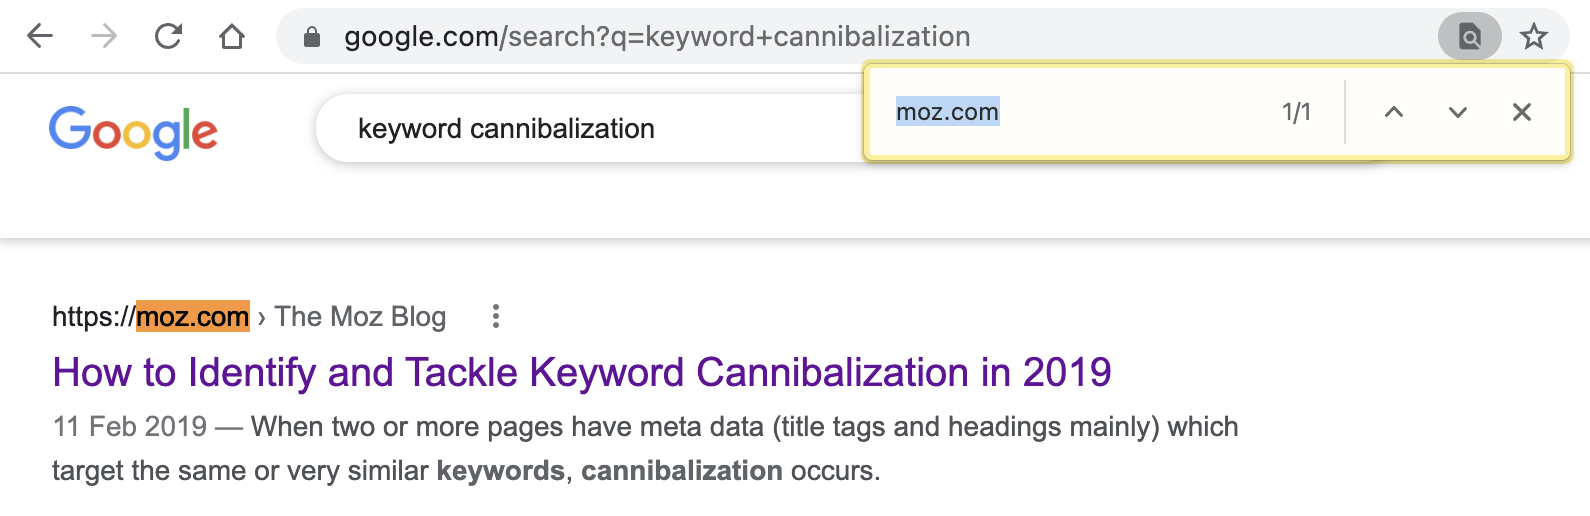Screen dimensions: 1590x516
Task: Go to the browser home page
Action: point(232,37)
